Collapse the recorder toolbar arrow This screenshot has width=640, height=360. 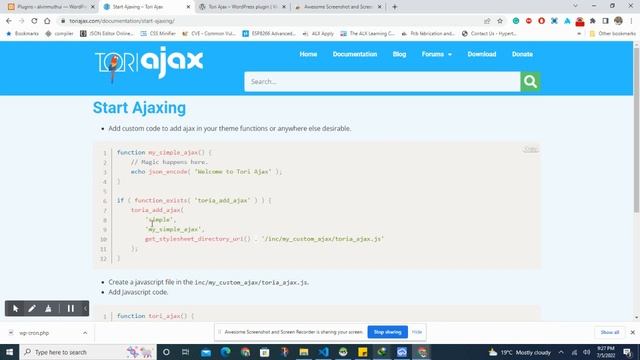point(85,309)
